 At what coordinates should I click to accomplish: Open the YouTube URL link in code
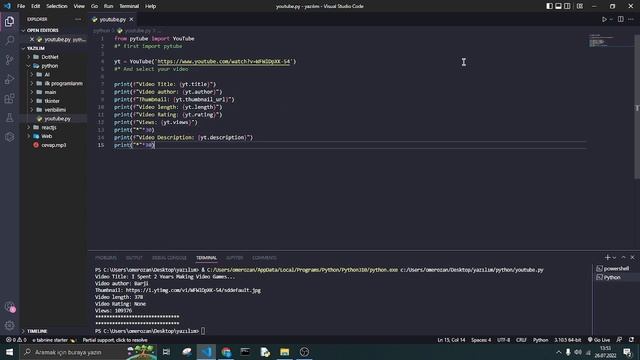click(224, 61)
